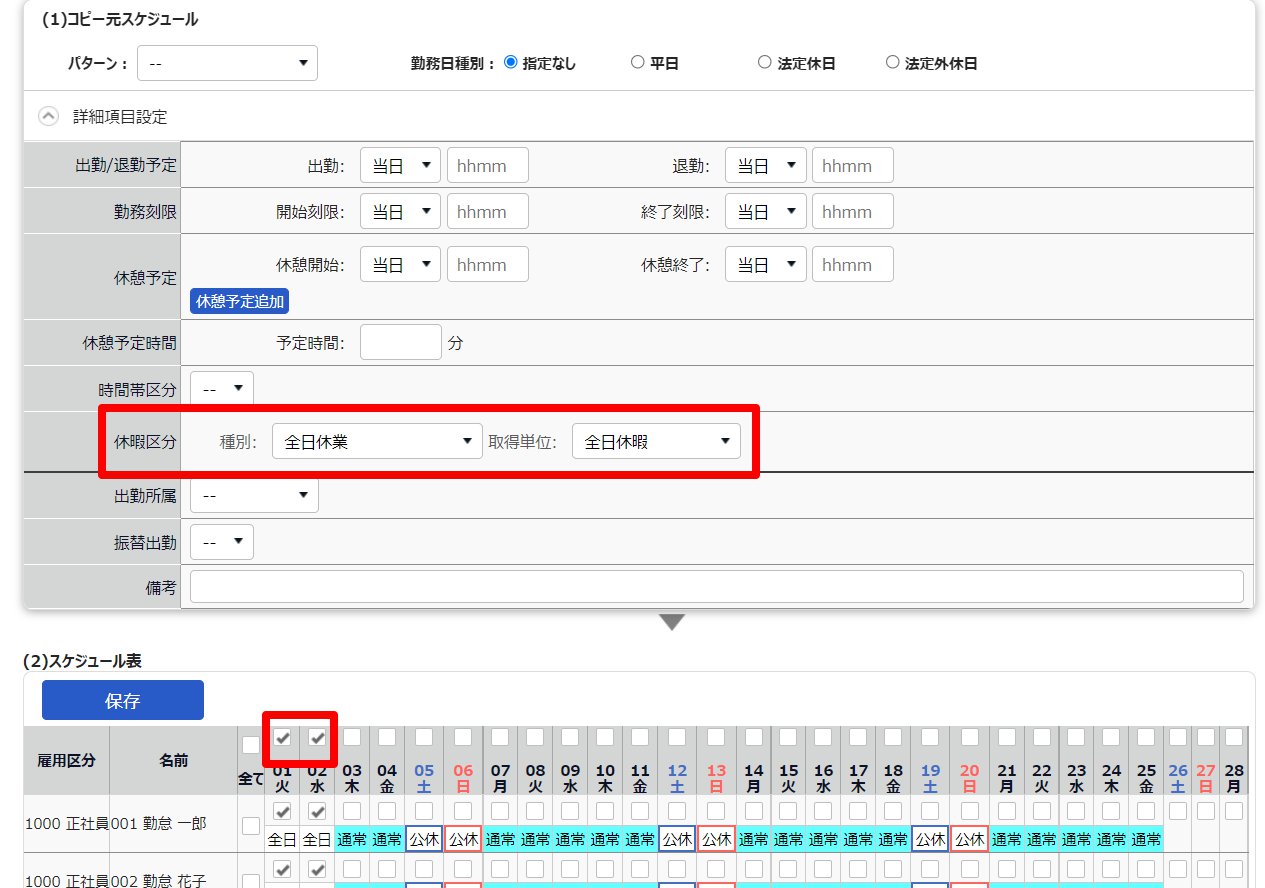
Task: Click the 休憩開始 hhmm field
Action: click(488, 265)
